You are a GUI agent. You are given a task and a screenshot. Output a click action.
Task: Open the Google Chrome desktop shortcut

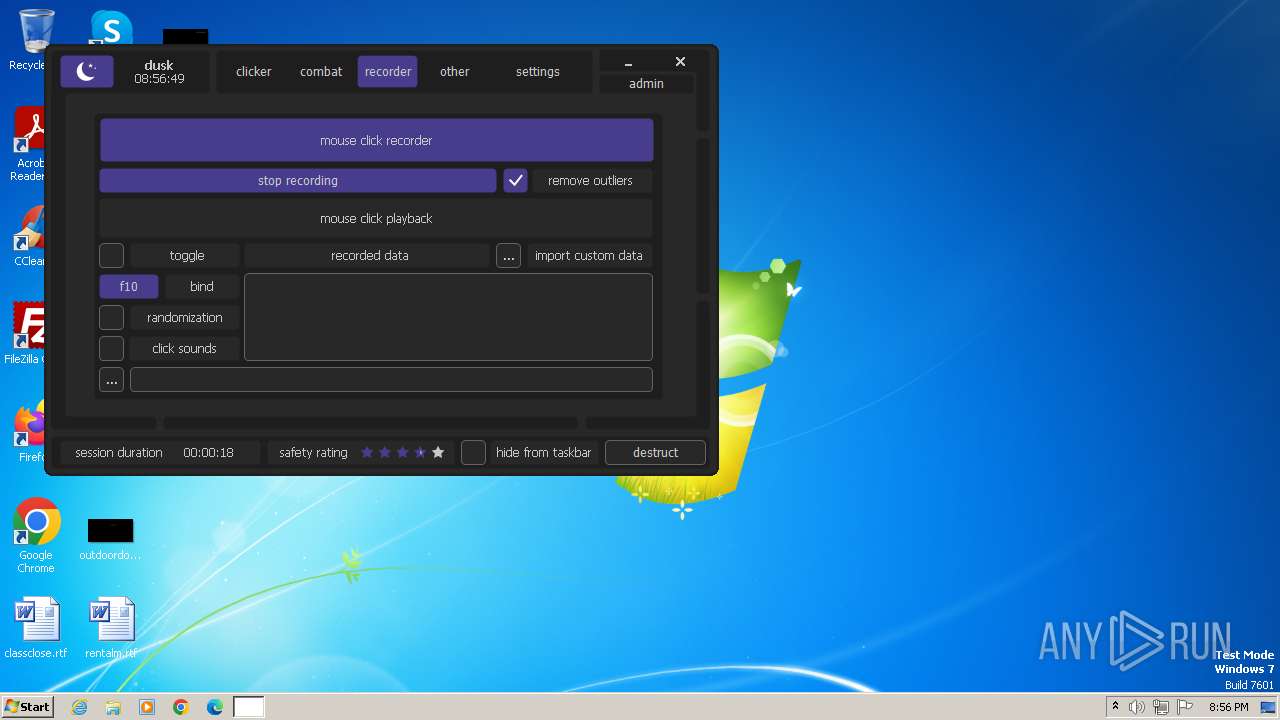coord(36,536)
